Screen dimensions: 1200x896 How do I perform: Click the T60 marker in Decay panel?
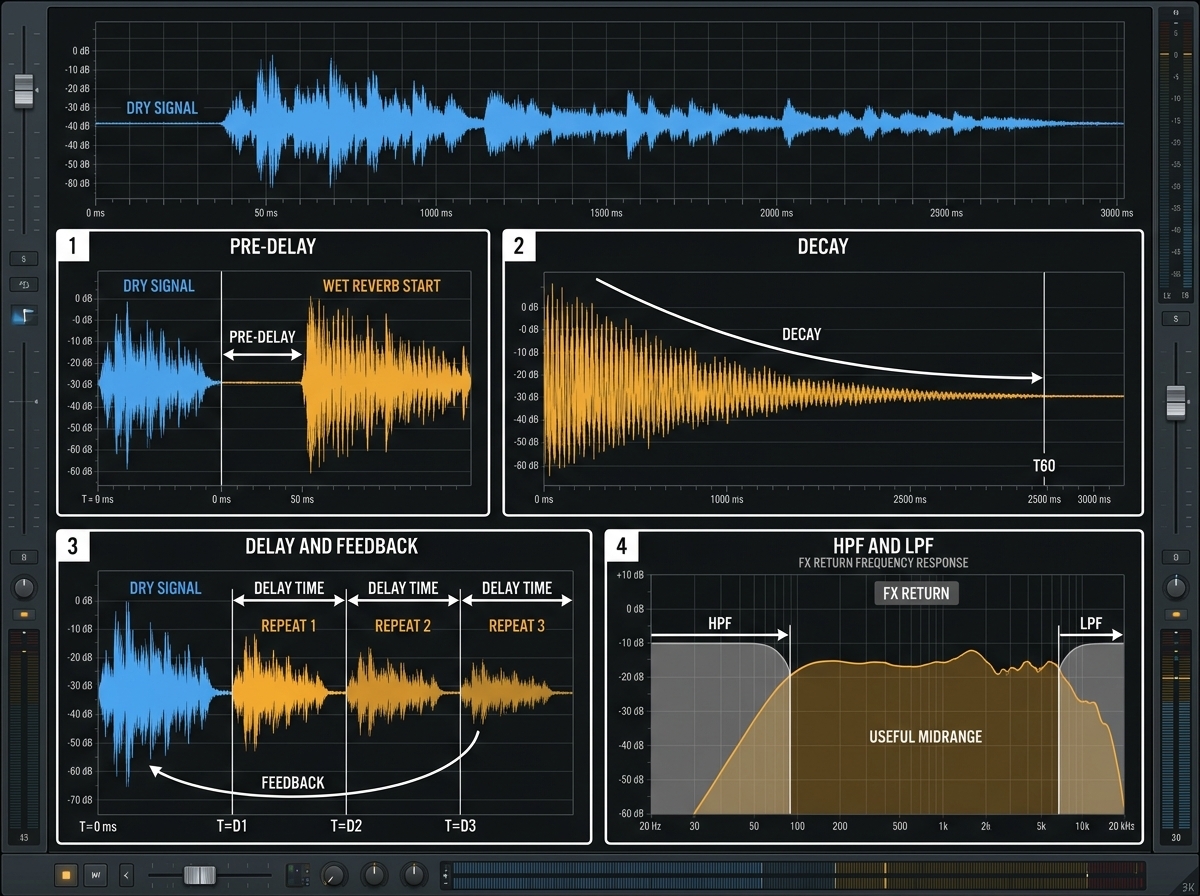(x=1044, y=465)
